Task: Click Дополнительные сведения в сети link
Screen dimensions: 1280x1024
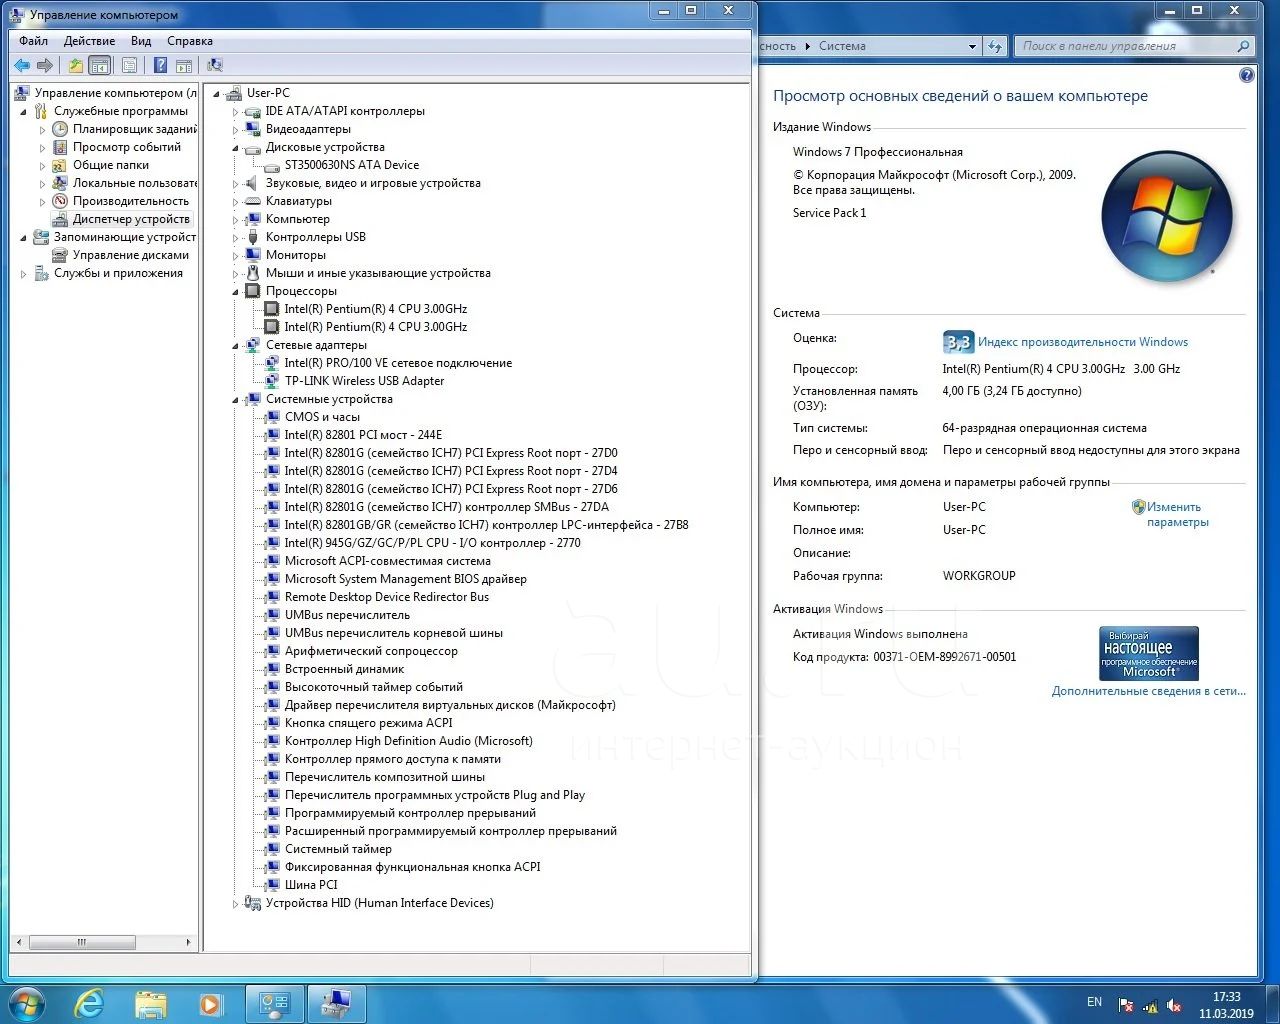Action: [1148, 691]
